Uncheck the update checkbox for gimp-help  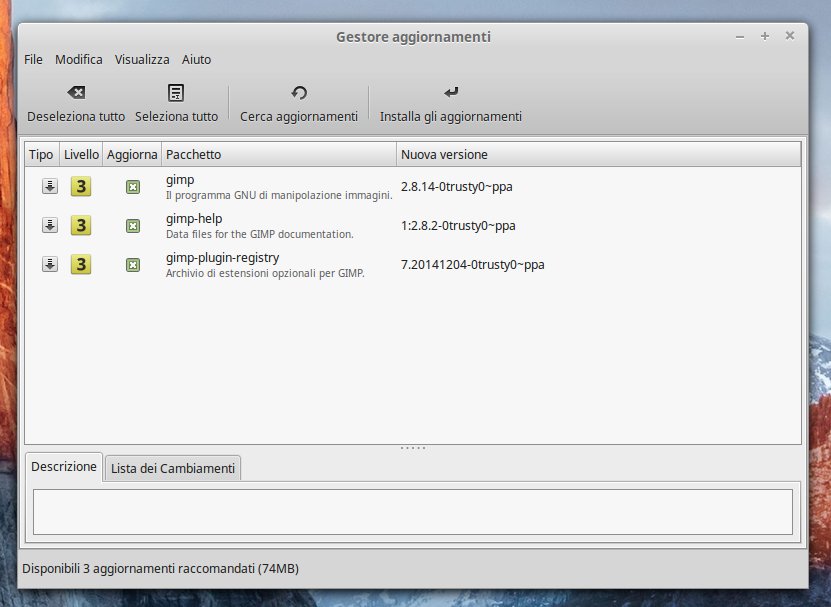pos(133,226)
